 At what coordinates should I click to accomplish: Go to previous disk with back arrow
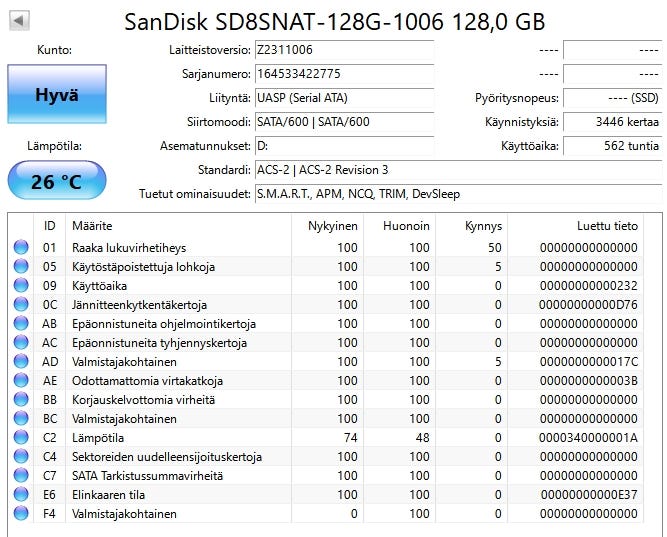click(19, 20)
